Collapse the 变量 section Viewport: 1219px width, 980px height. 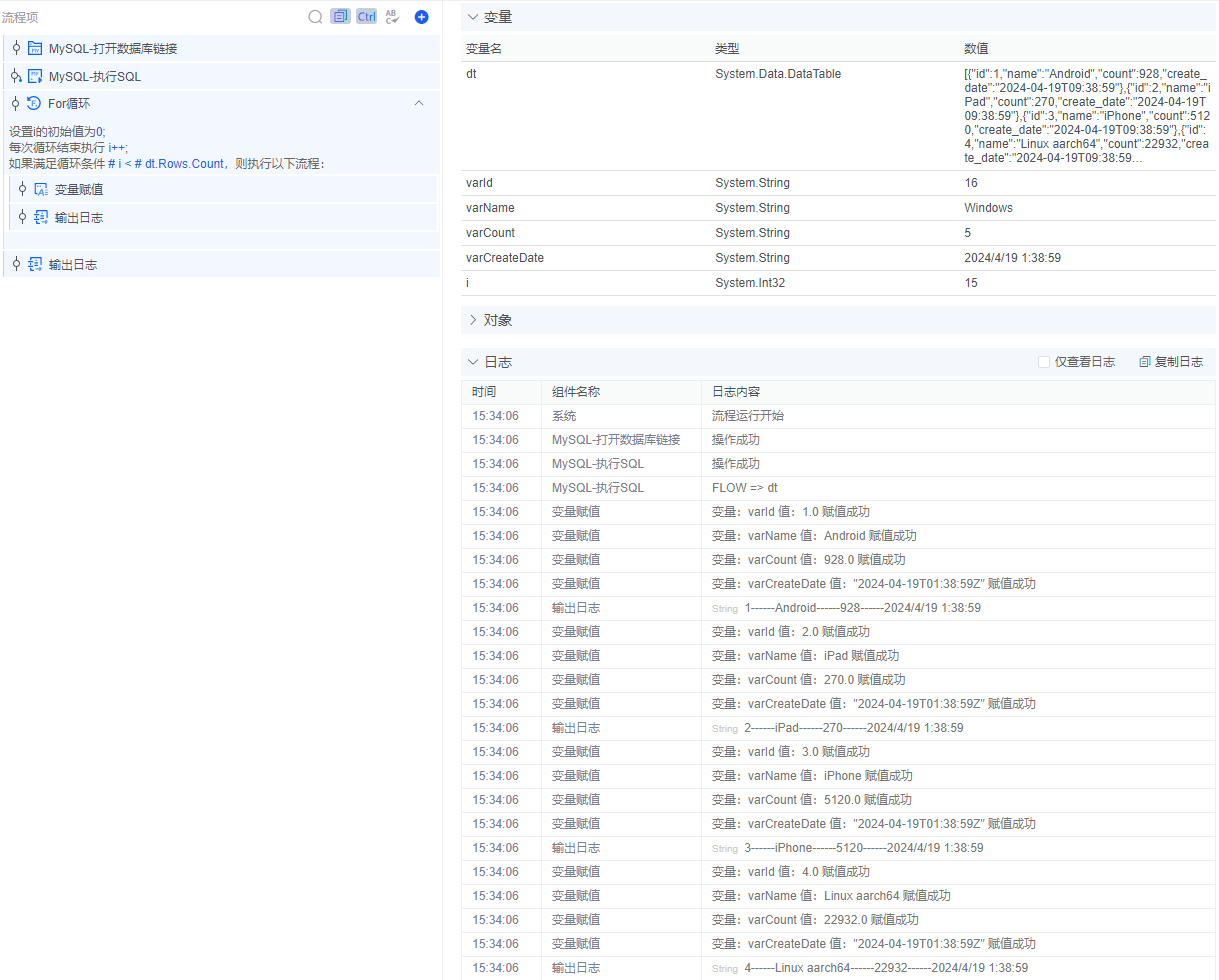click(473, 17)
